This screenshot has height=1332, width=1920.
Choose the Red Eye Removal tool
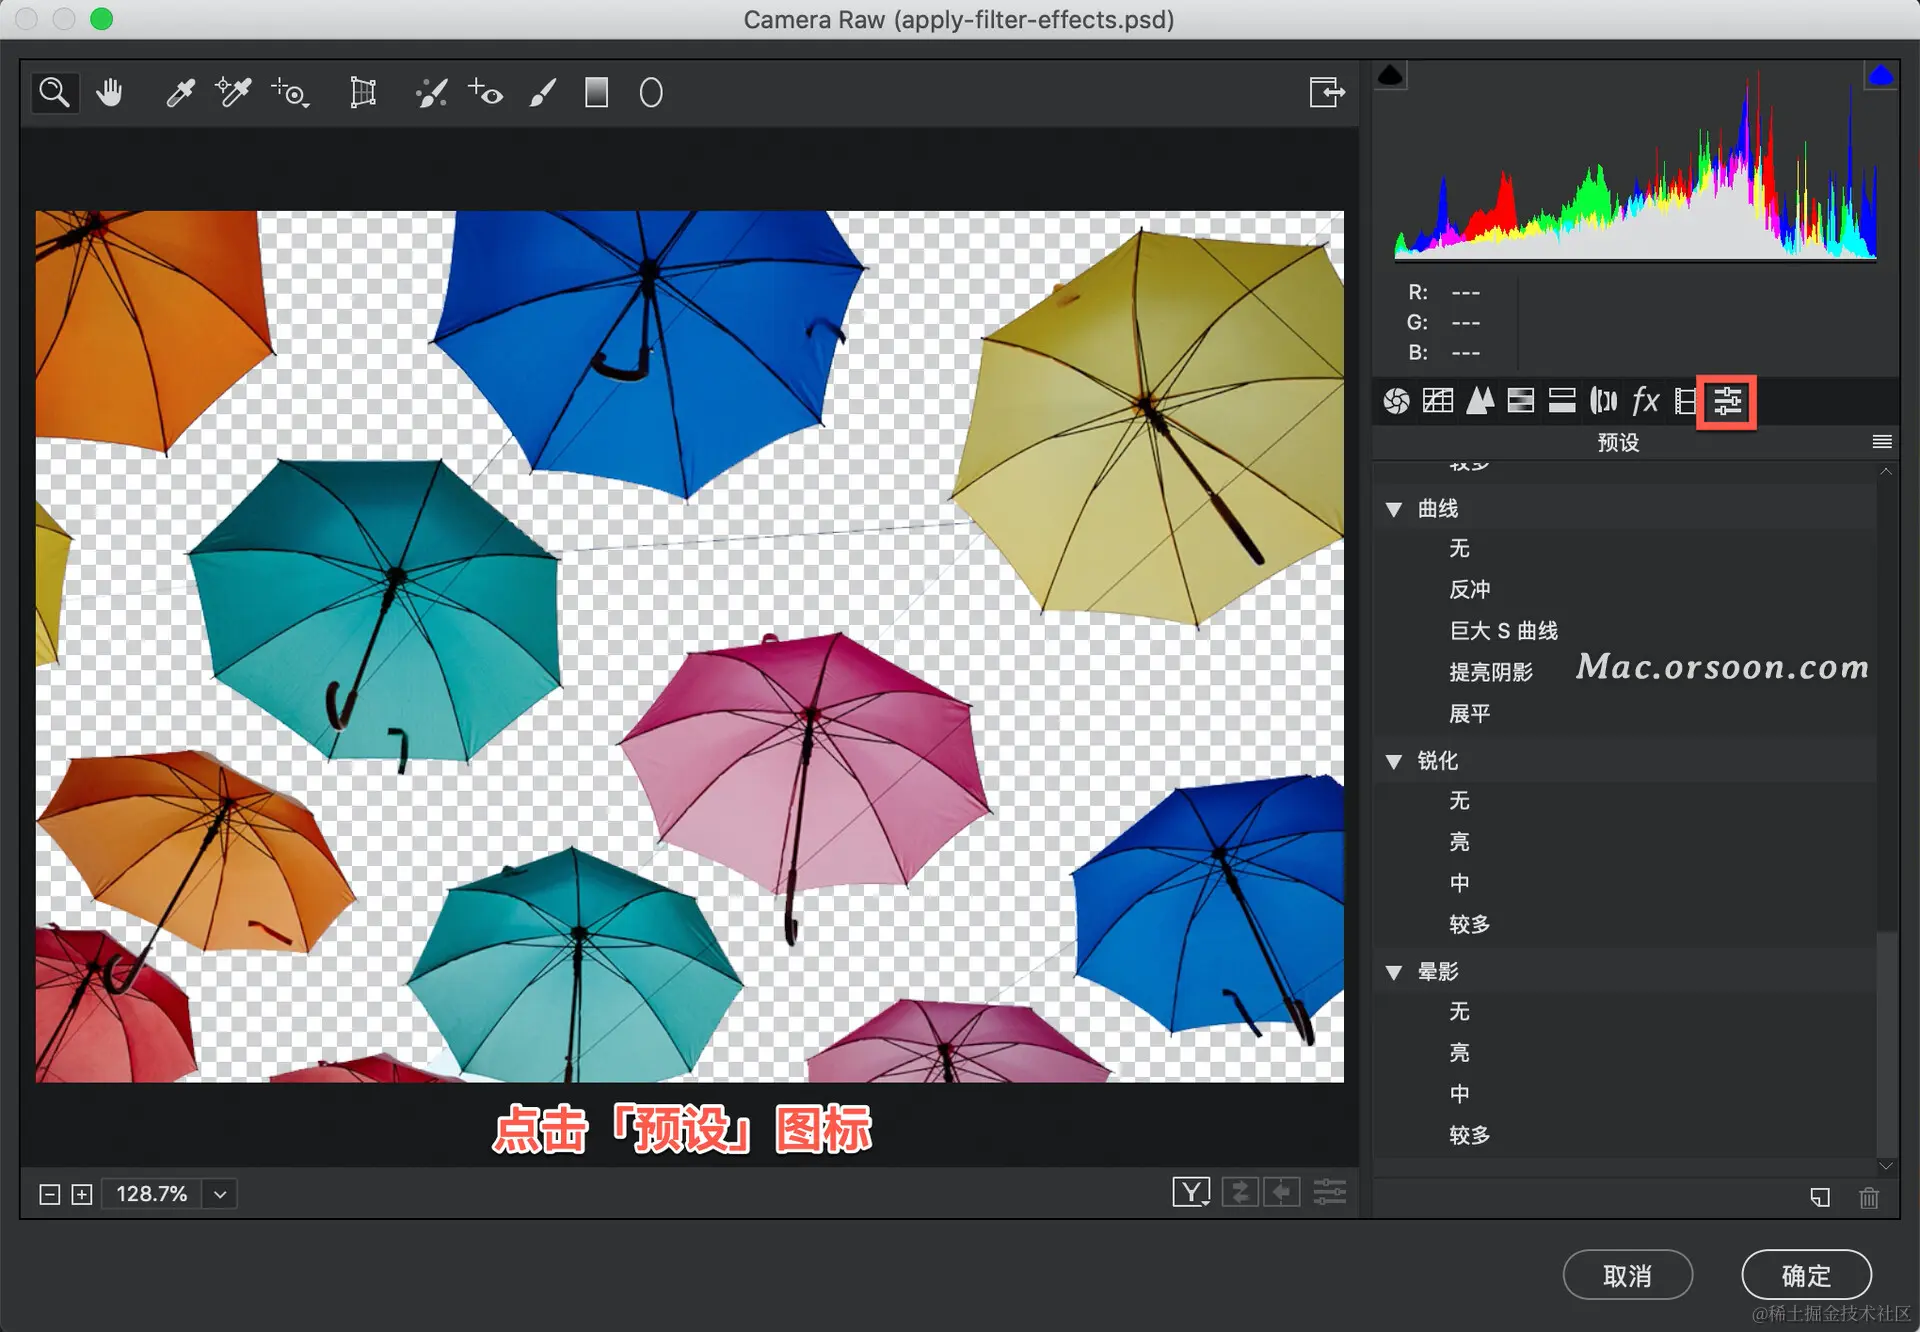click(486, 93)
